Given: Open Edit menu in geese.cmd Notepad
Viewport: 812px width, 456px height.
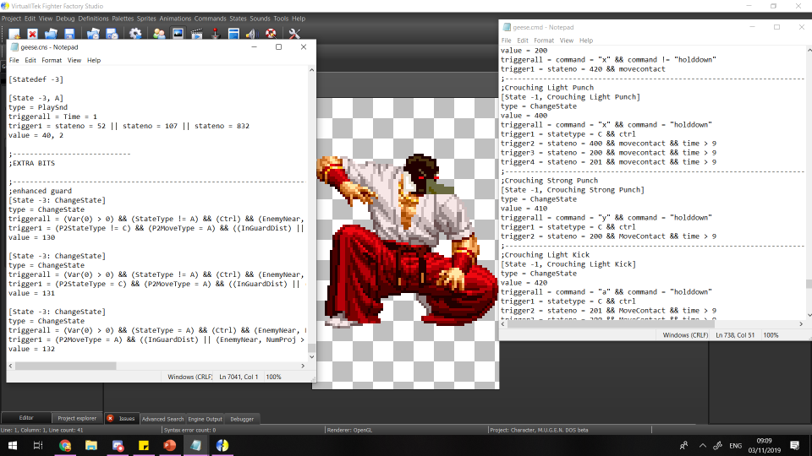Looking at the screenshot, I should point(523,40).
